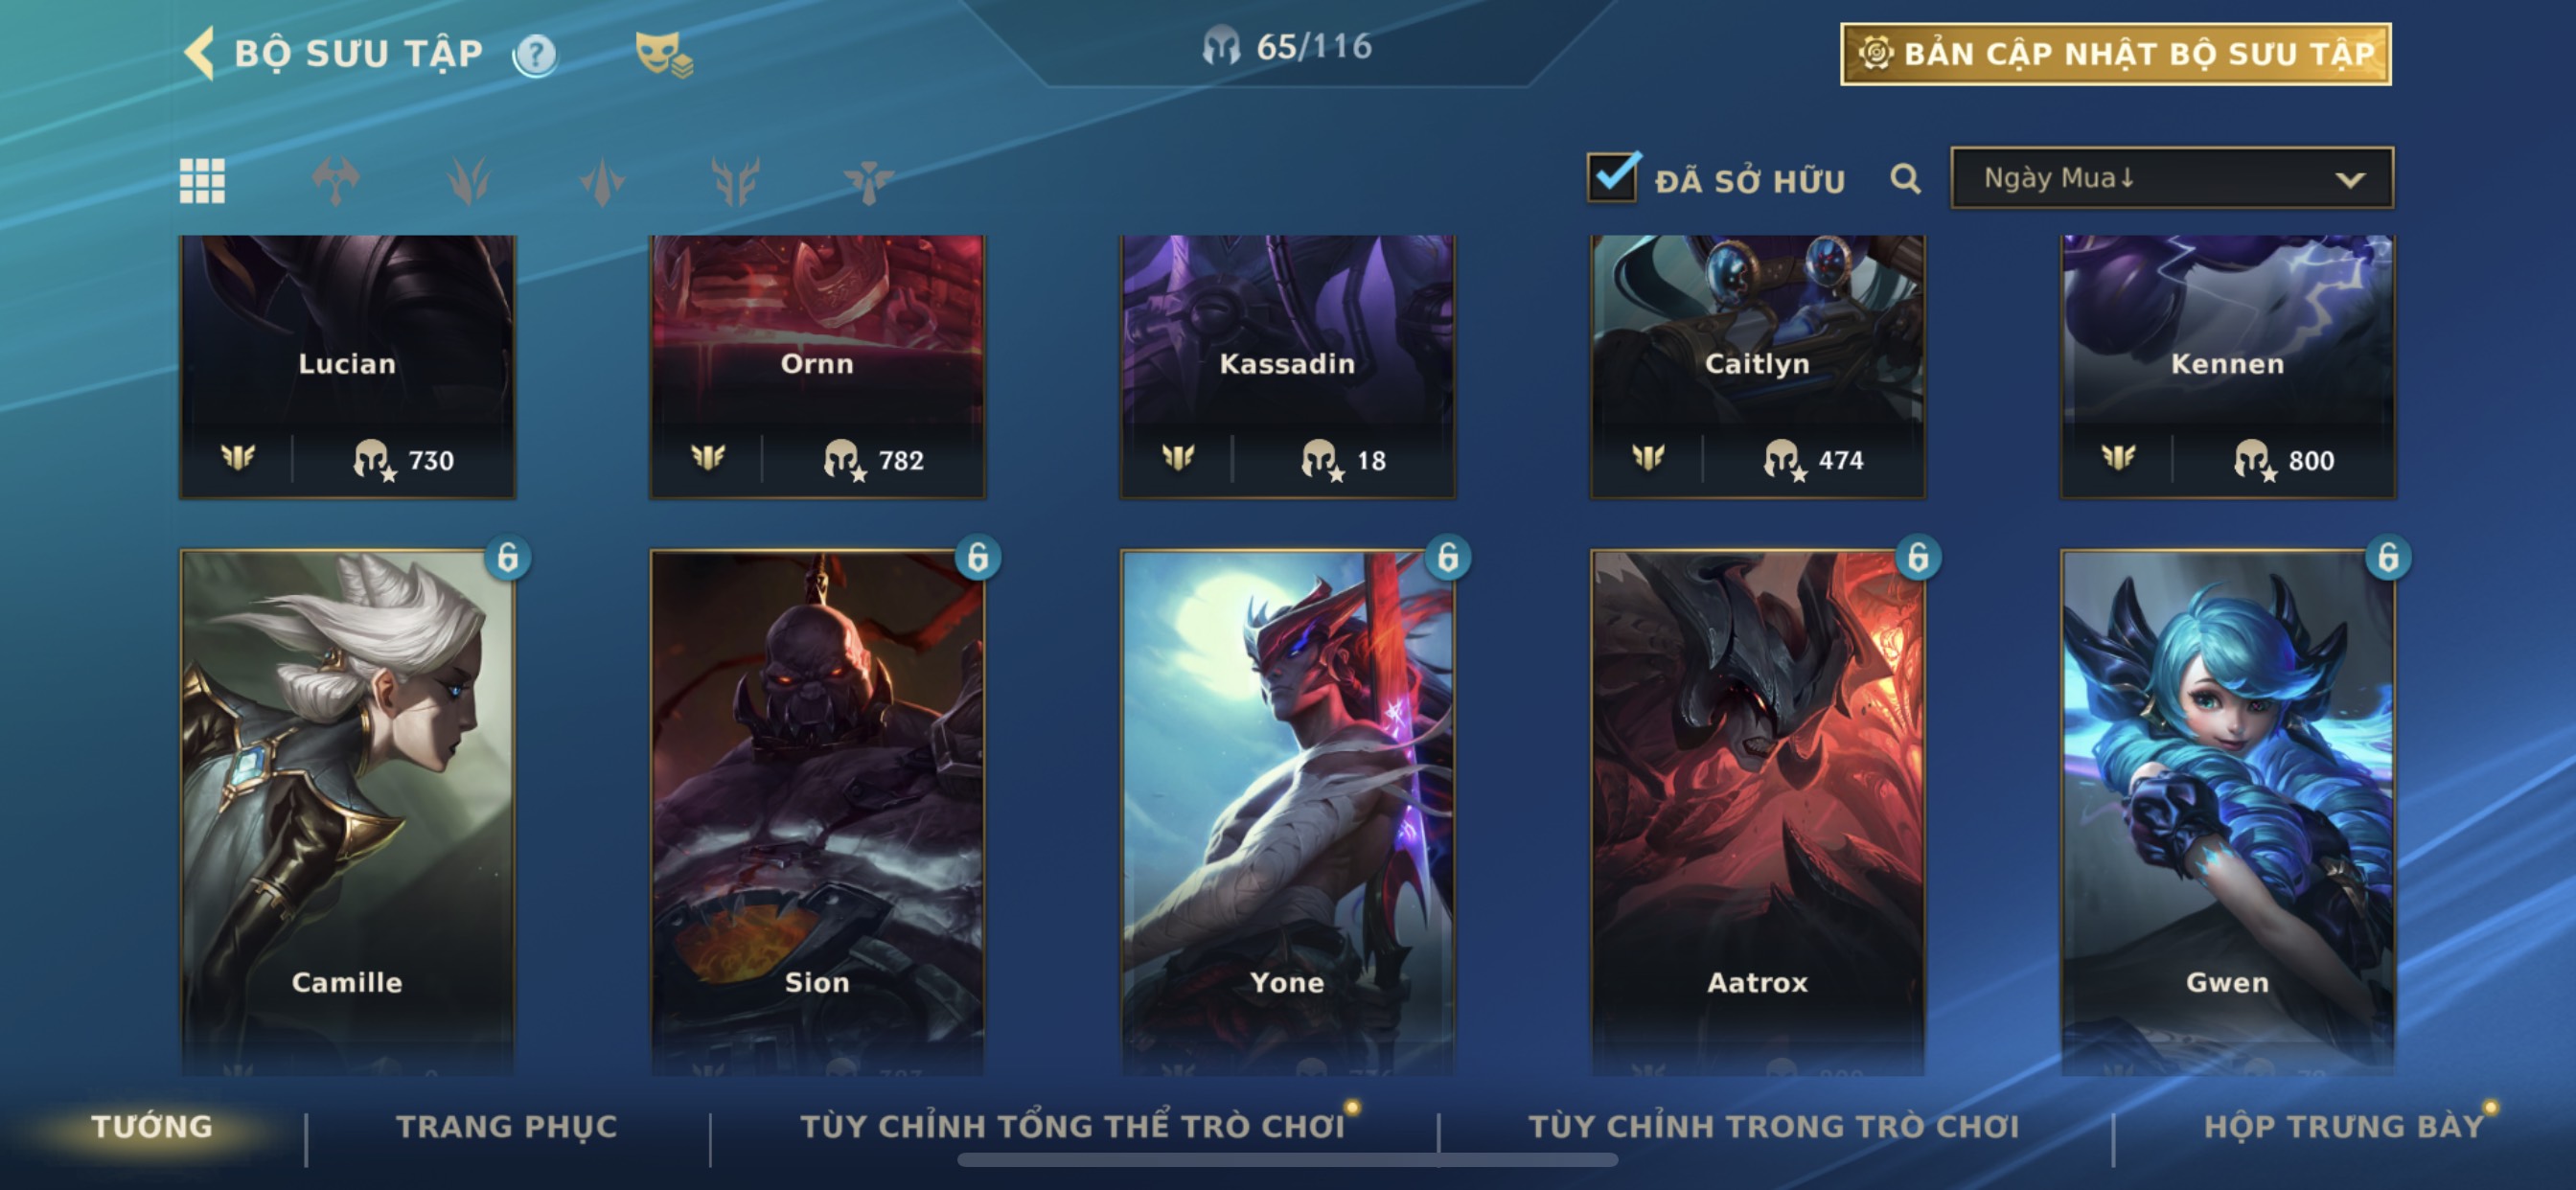Go back using the Bộ Sưu Tập arrow

click(x=200, y=53)
